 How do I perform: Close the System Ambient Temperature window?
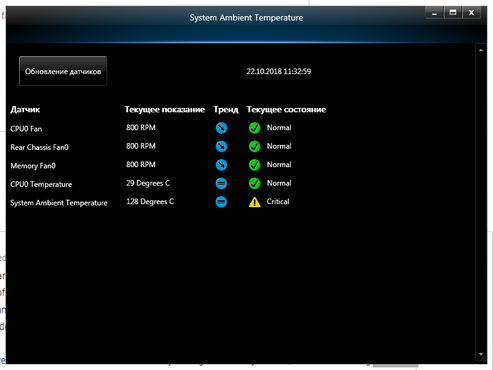tap(471, 13)
